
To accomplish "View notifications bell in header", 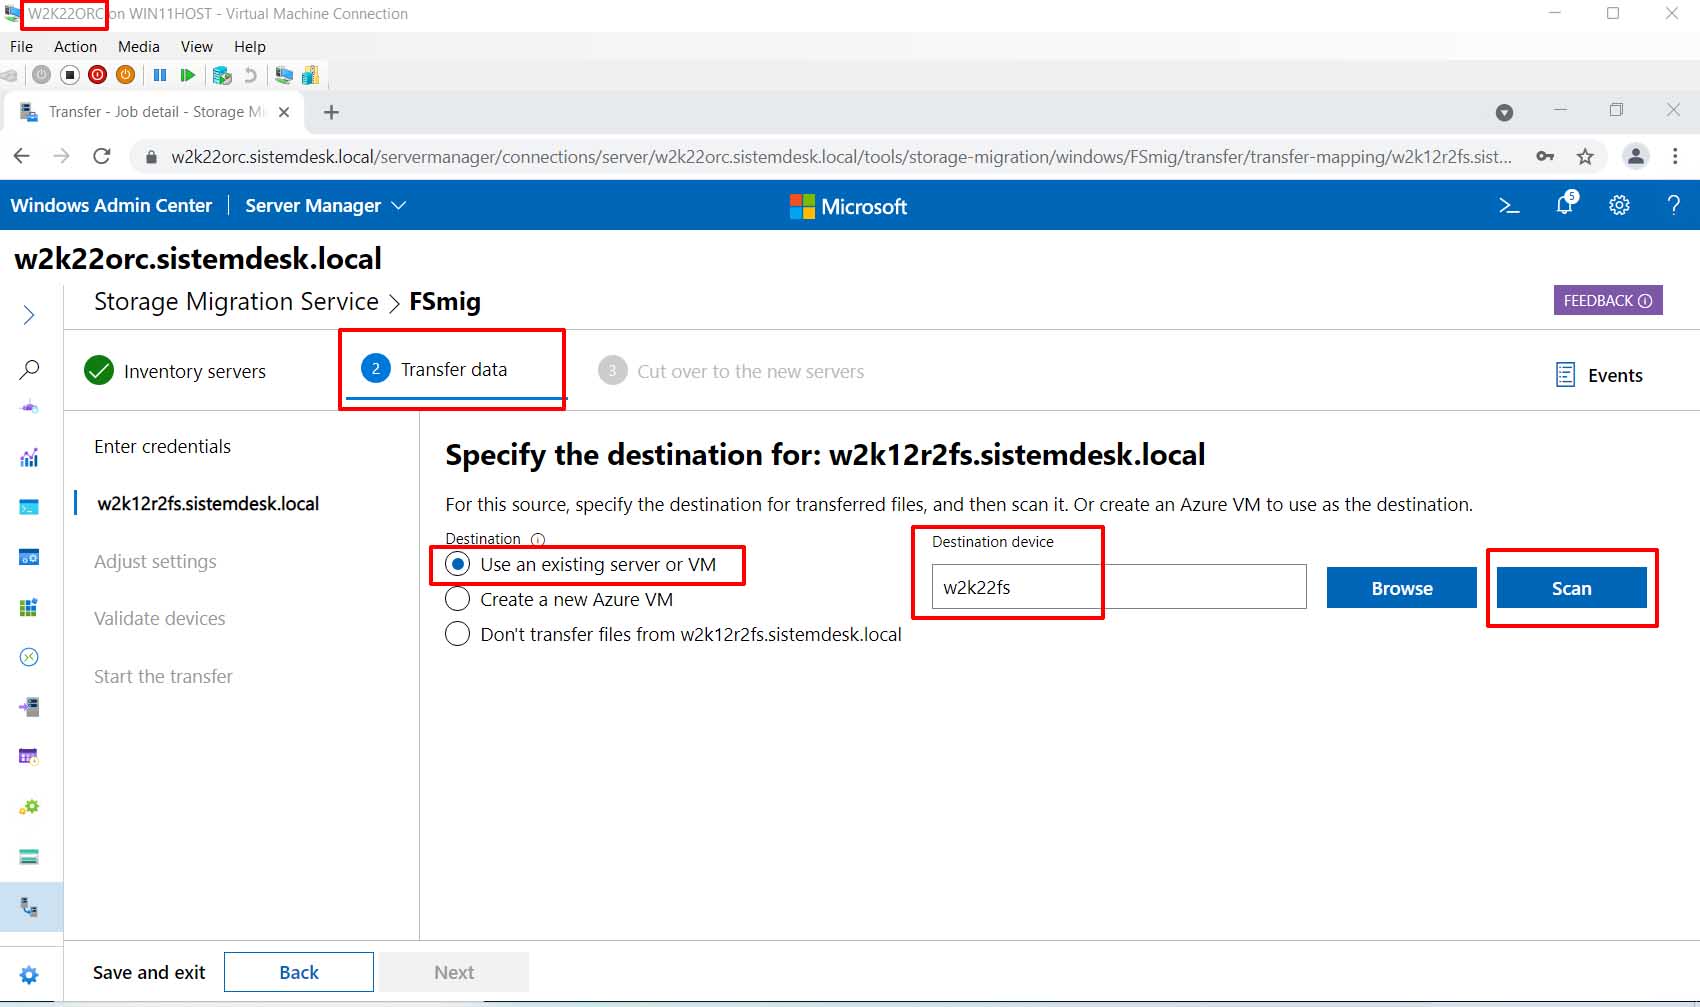I will [x=1565, y=204].
